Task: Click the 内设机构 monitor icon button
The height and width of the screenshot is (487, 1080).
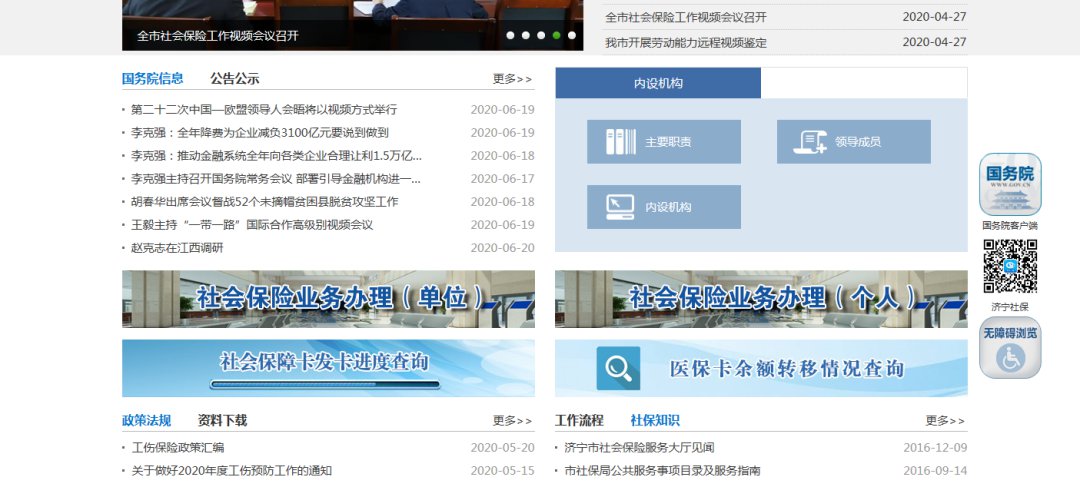Action: click(x=620, y=207)
